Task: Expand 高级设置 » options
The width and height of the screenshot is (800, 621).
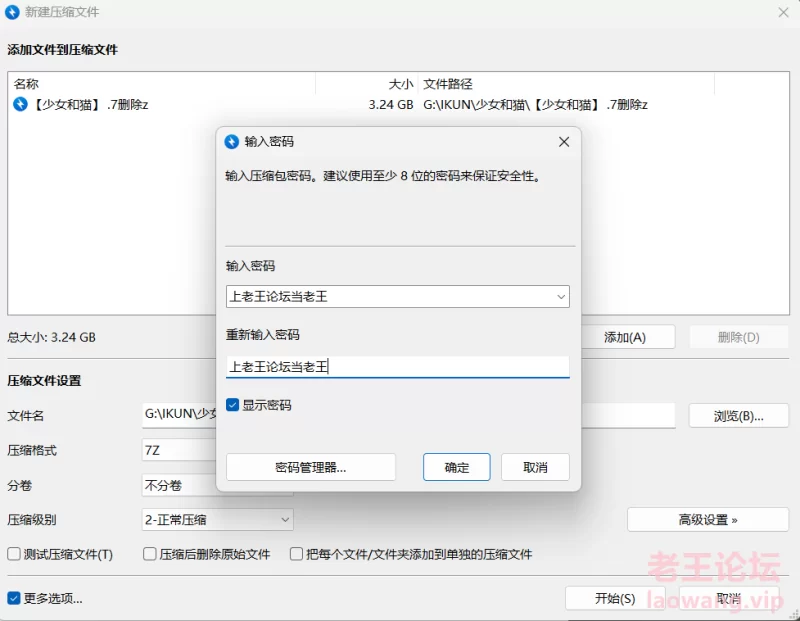Action: pyautogui.click(x=708, y=519)
